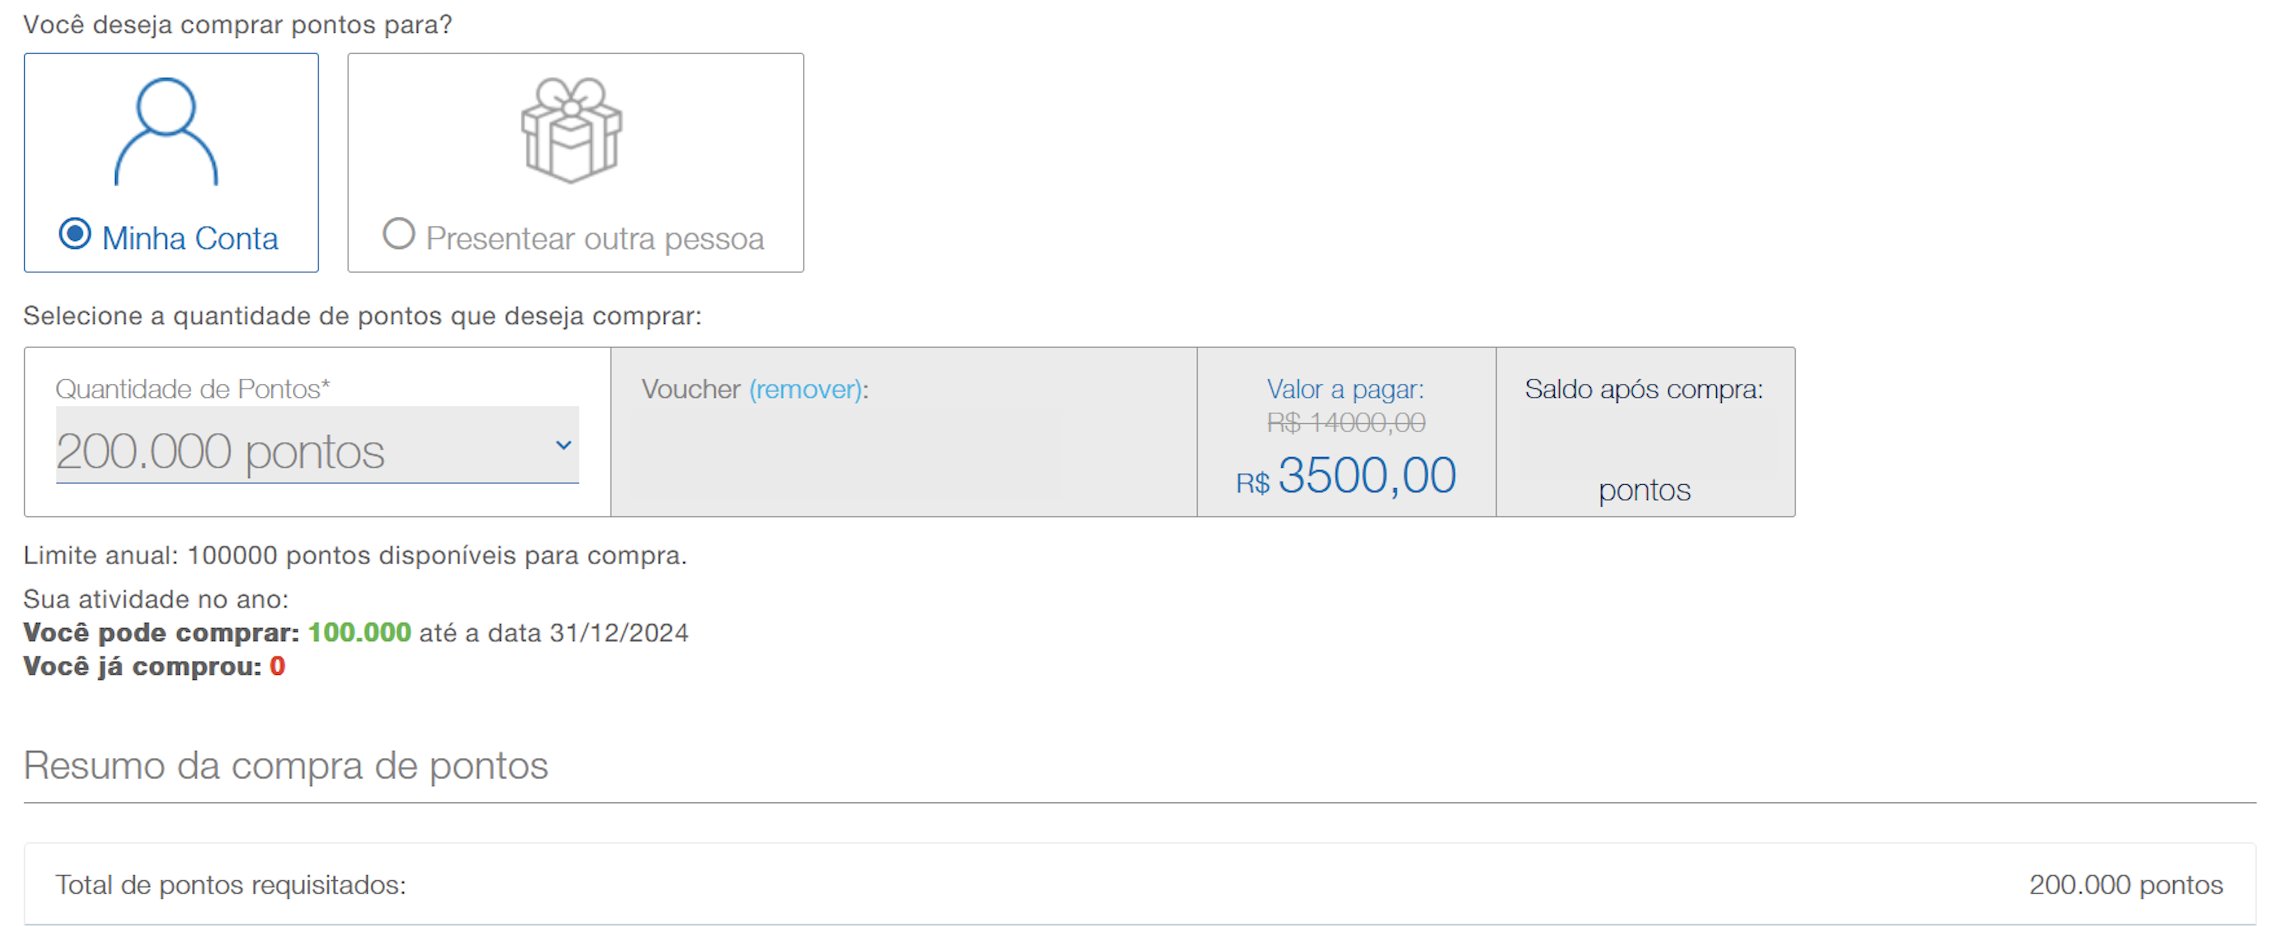This screenshot has height=926, width=2272.
Task: Click the Voucher code field area
Action: tap(850, 455)
